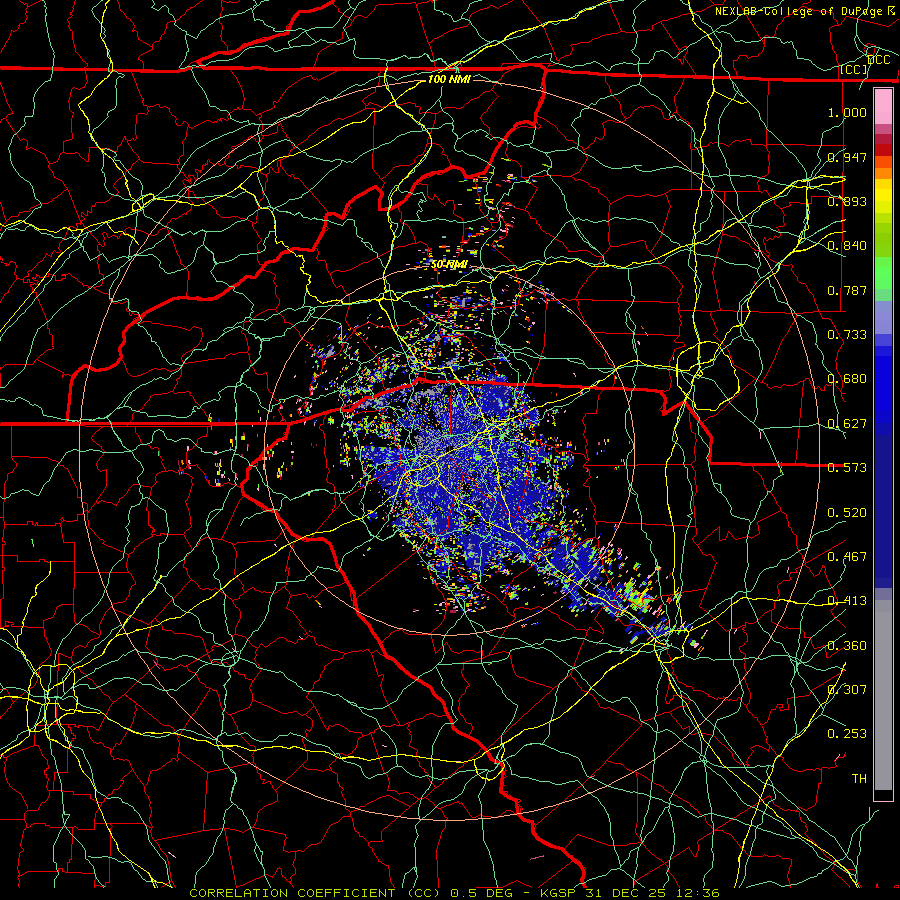Select the 0.307 scale value

(847, 690)
